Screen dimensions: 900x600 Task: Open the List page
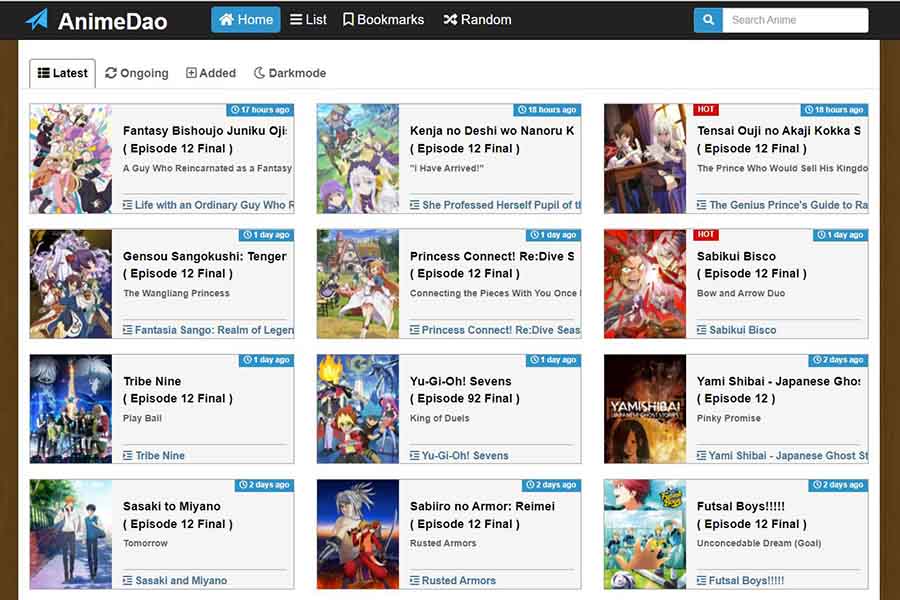click(308, 20)
